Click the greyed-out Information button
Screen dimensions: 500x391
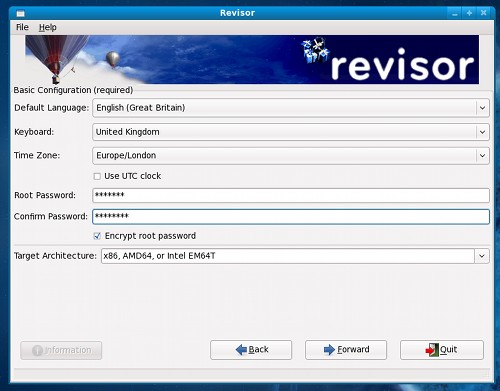click(x=61, y=350)
